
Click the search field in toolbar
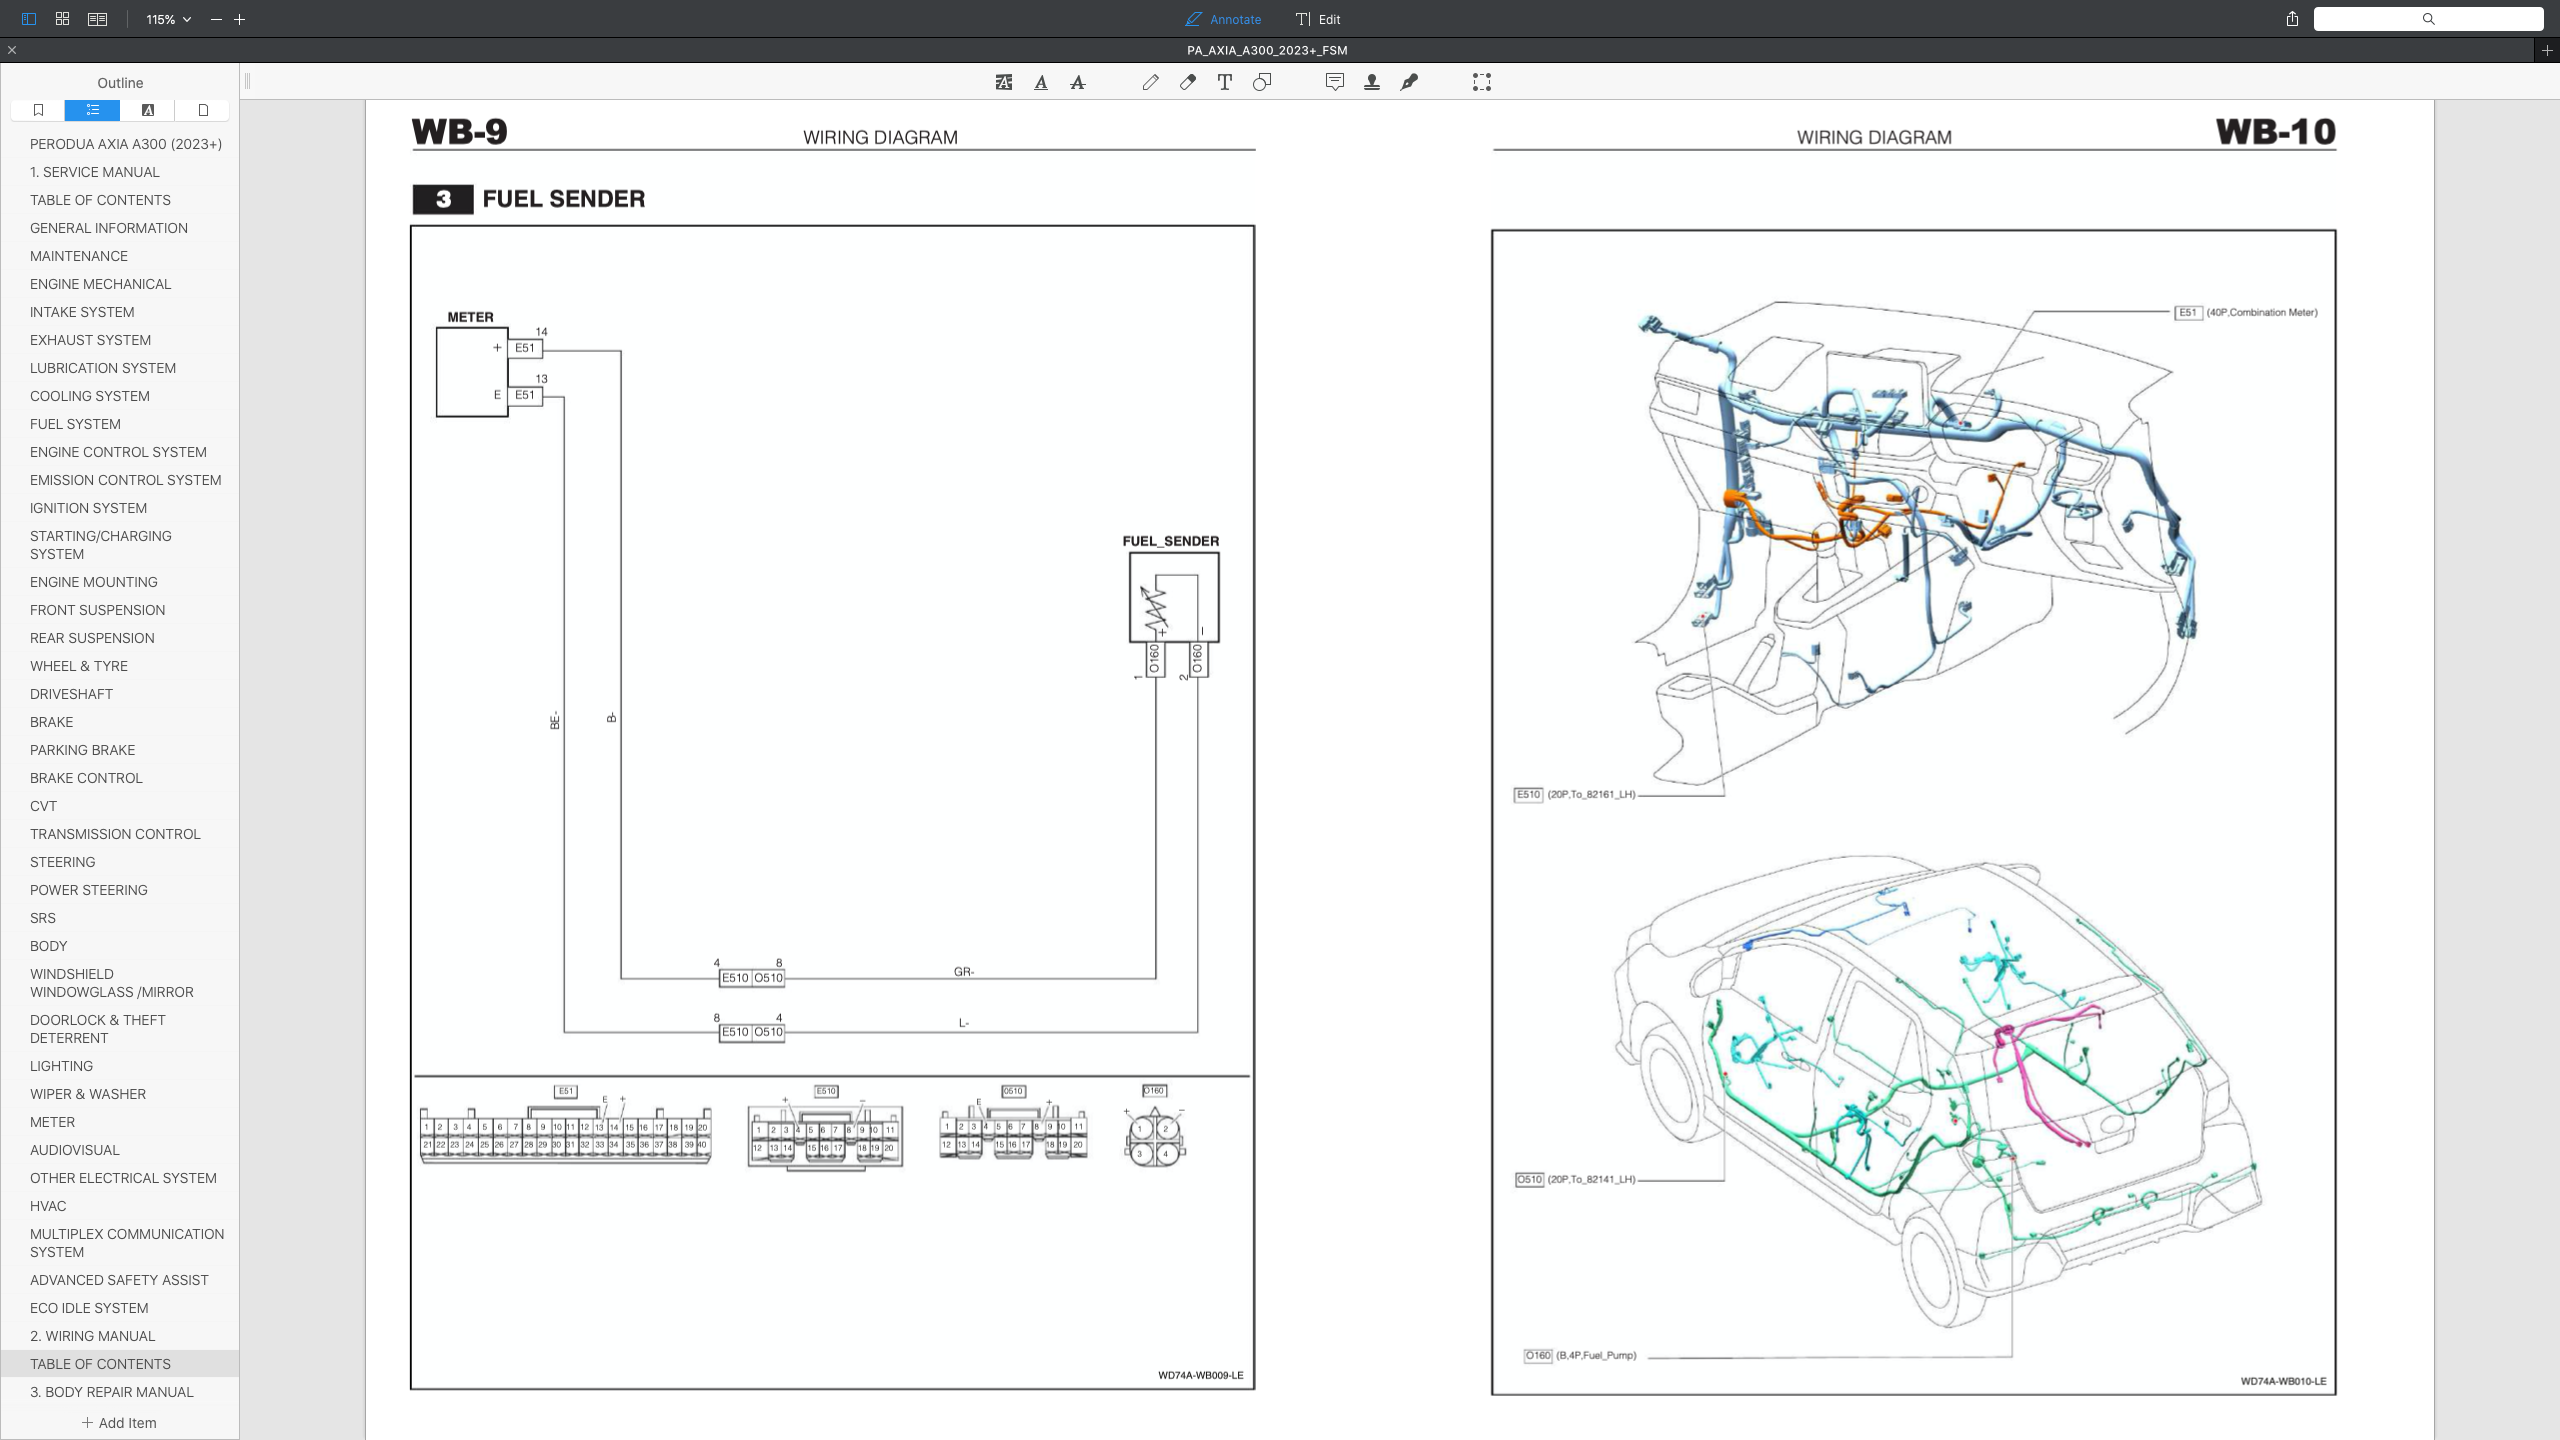(2428, 19)
